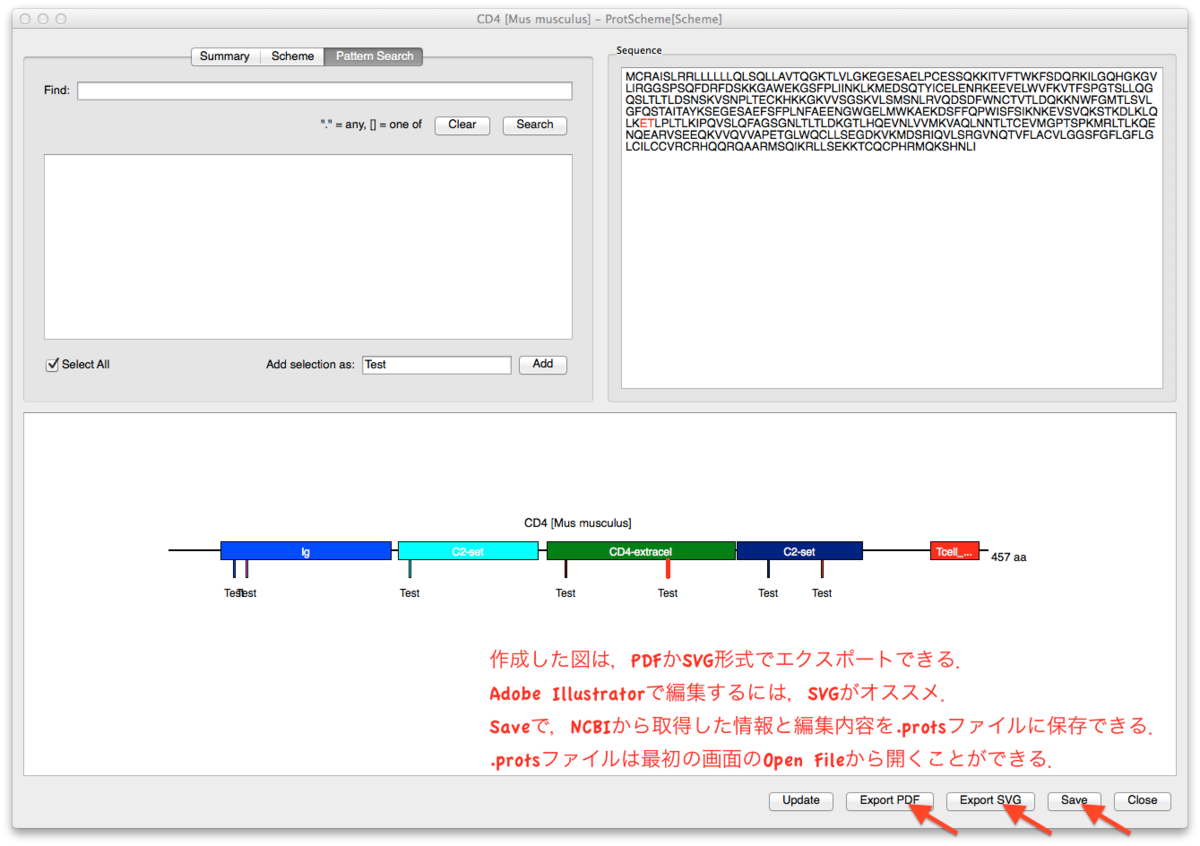Export the scheme as PDF
This screenshot has height=846, width=1200.
click(890, 800)
